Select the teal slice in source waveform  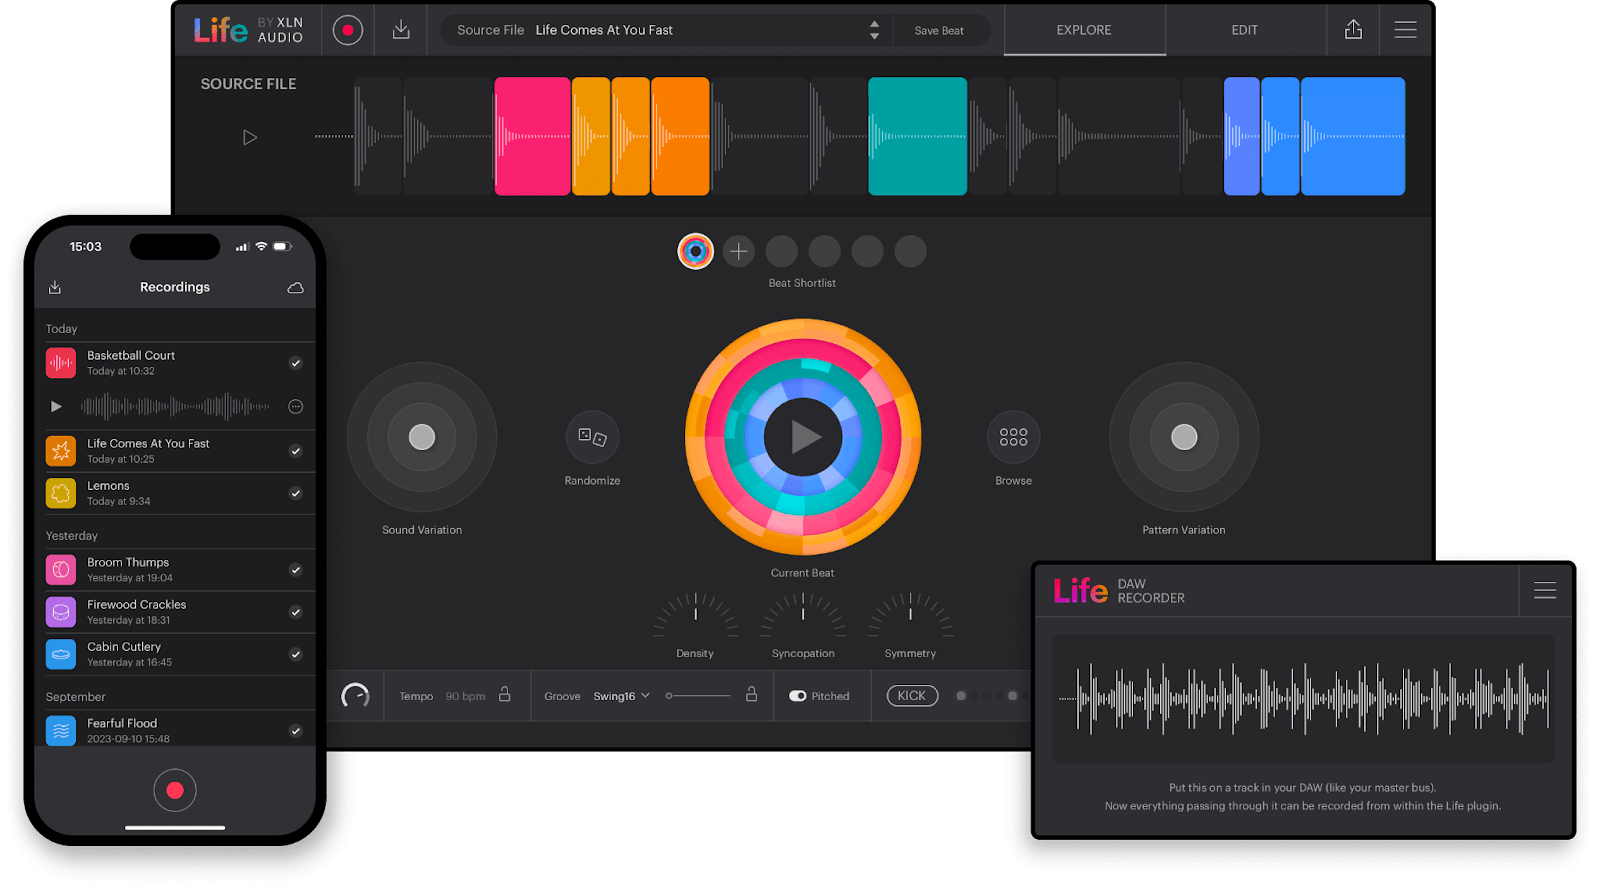point(918,136)
